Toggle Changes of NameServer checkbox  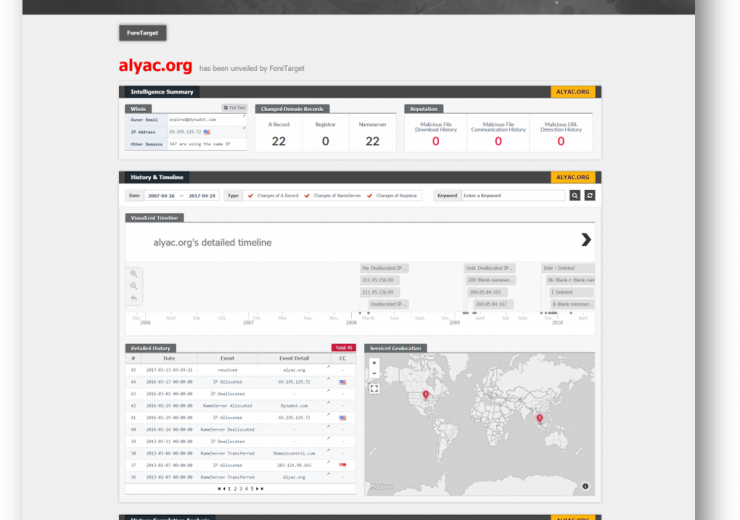click(x=307, y=196)
